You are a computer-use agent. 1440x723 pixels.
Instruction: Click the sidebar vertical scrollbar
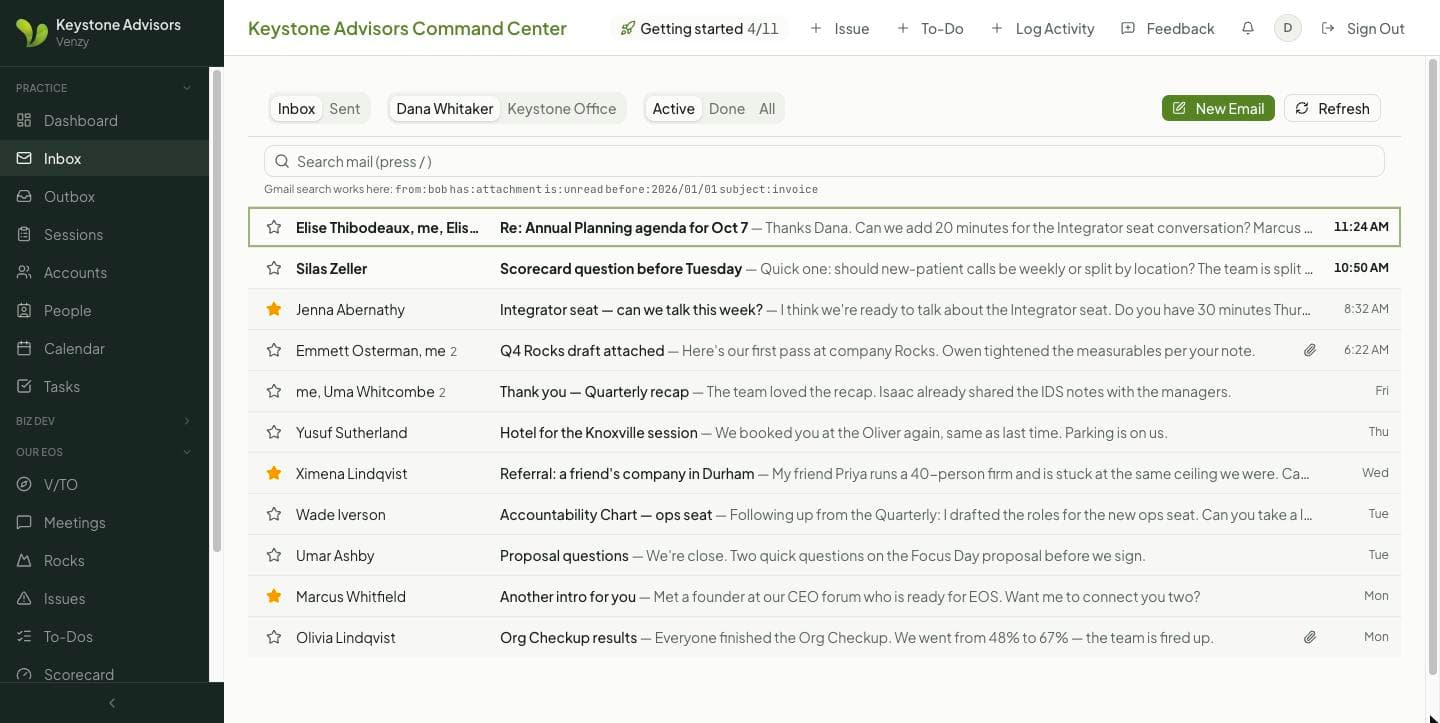(x=217, y=310)
